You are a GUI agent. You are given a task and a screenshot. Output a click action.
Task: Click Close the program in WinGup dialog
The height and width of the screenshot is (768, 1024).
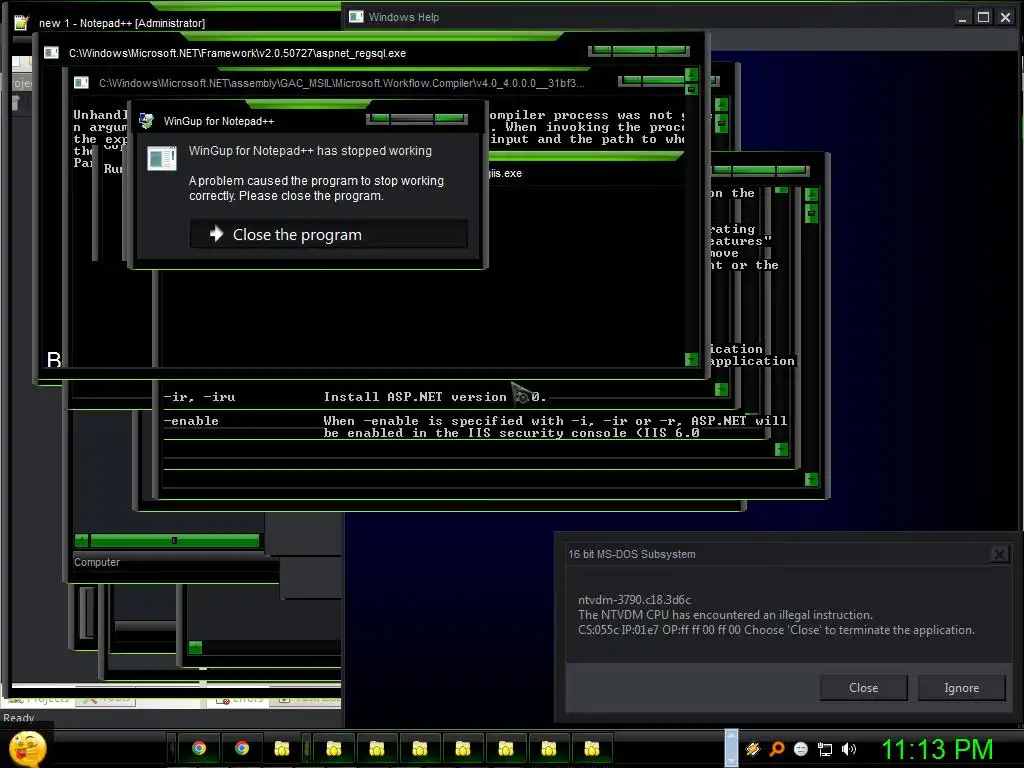328,234
